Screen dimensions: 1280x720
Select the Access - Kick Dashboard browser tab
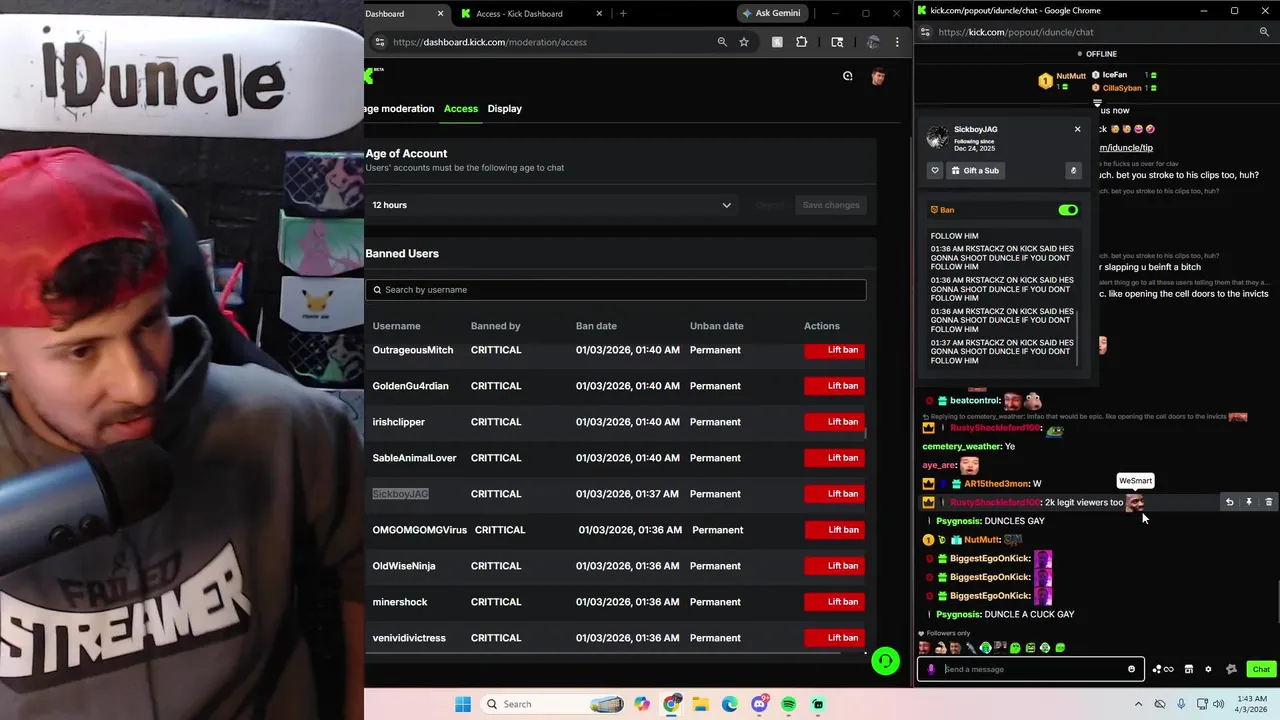tap(531, 13)
